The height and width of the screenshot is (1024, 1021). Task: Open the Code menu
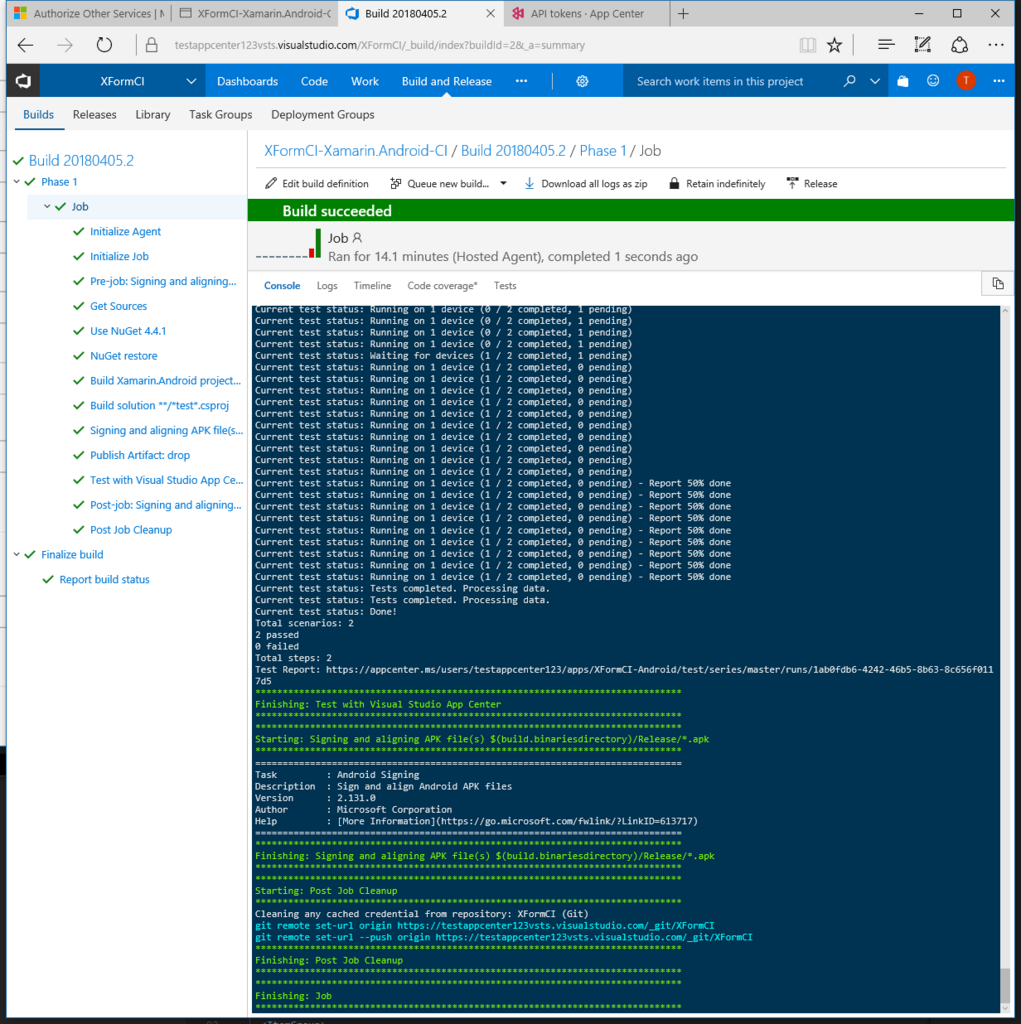314,81
